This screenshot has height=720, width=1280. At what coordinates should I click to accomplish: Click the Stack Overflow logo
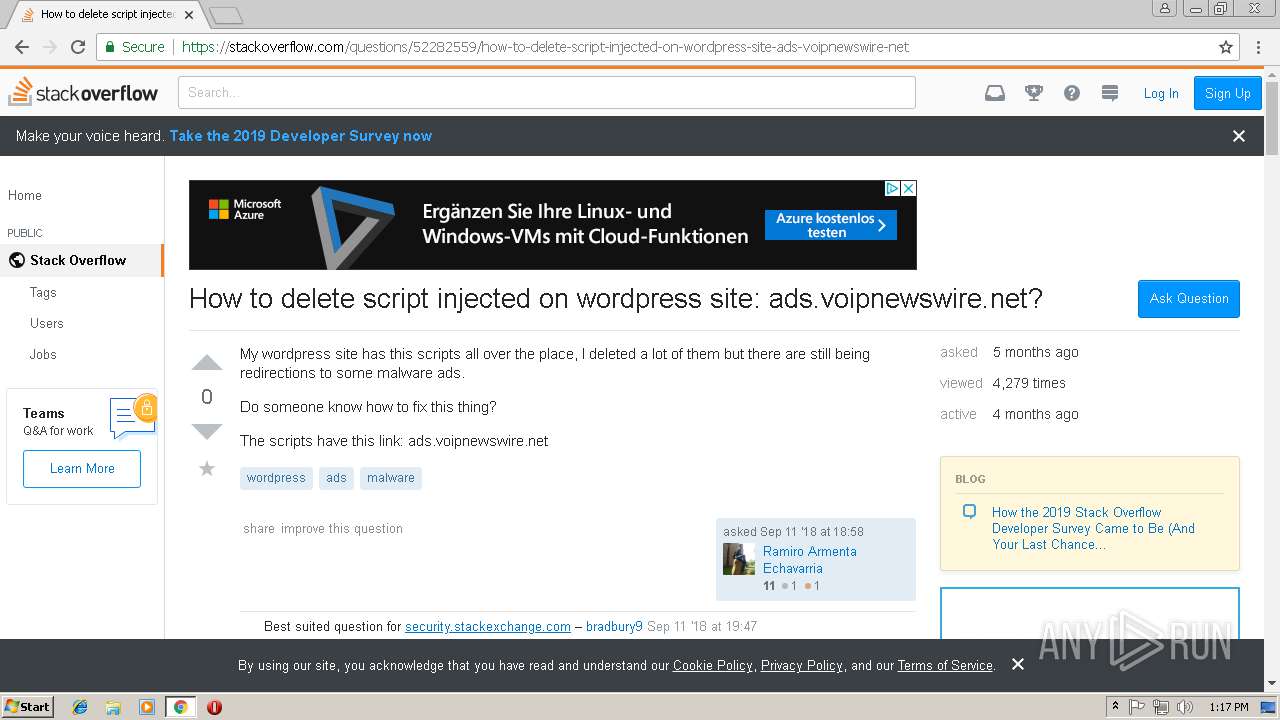tap(83, 92)
